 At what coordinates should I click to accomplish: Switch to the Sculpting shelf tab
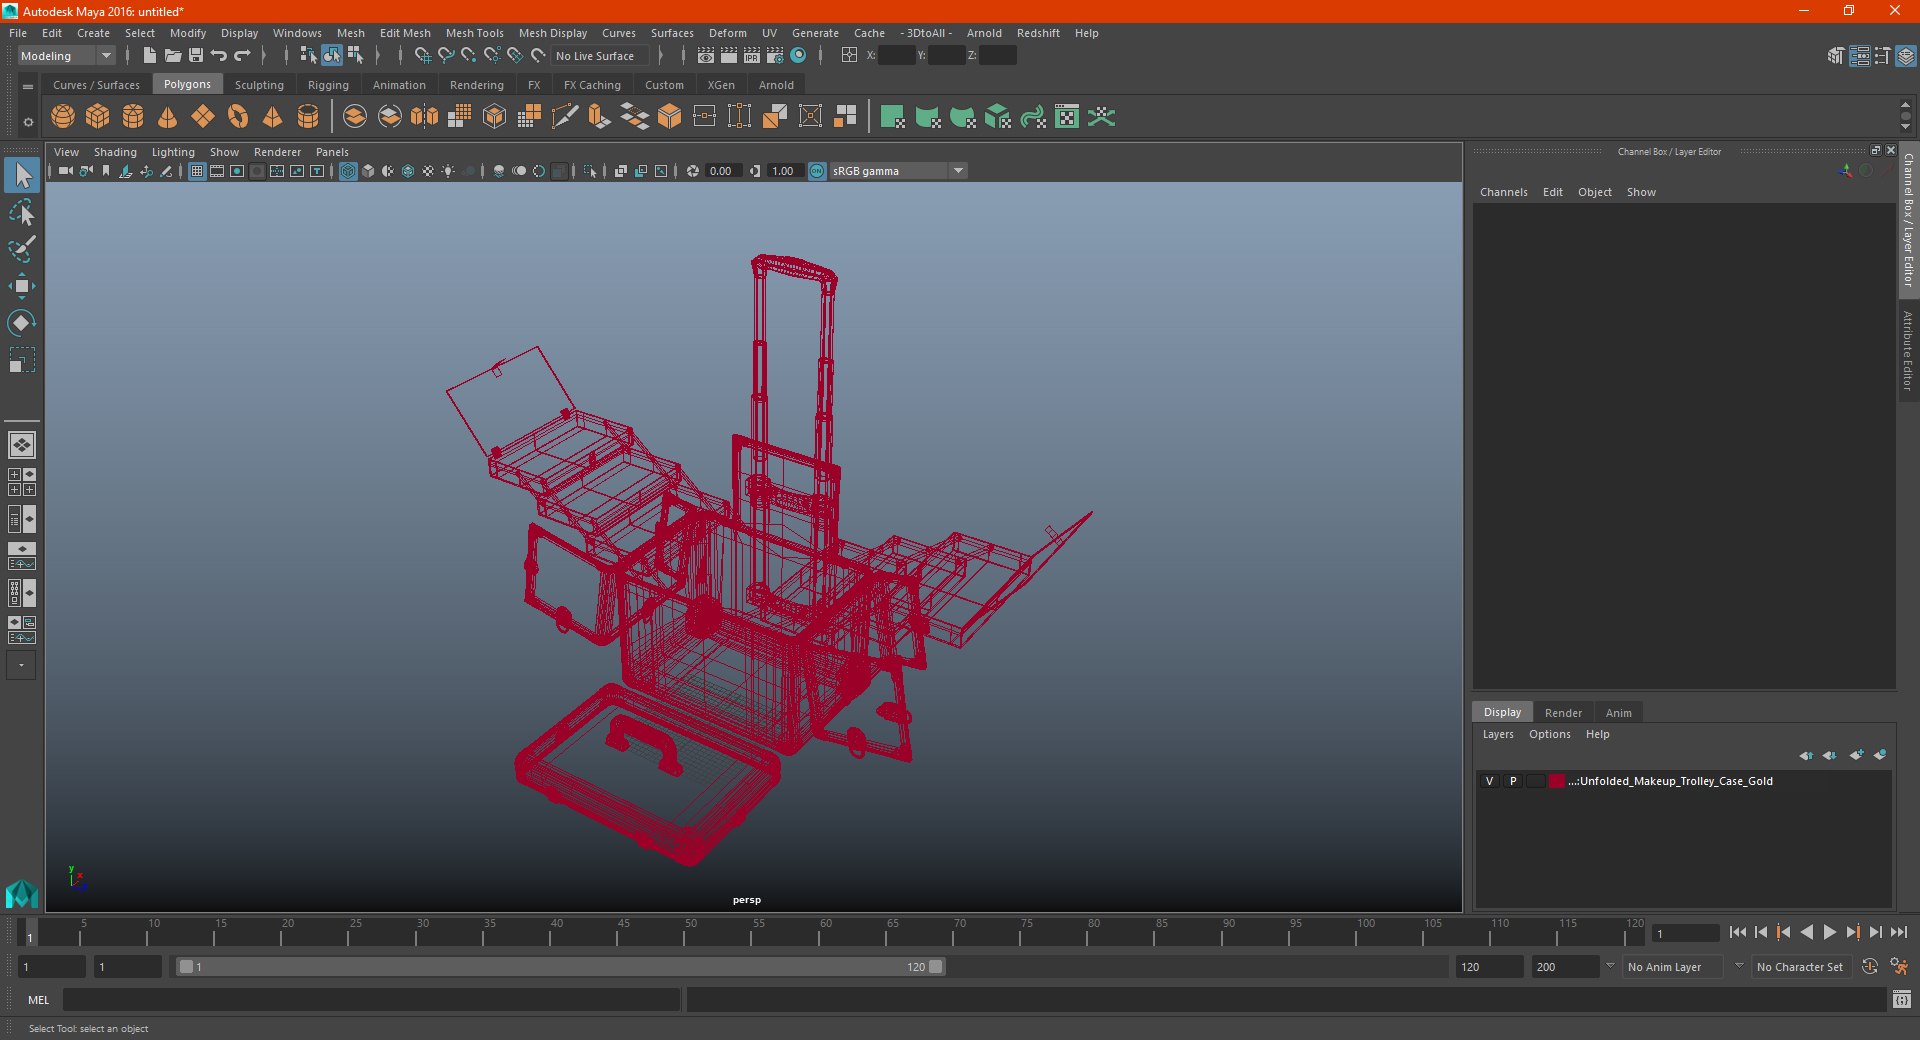[259, 85]
